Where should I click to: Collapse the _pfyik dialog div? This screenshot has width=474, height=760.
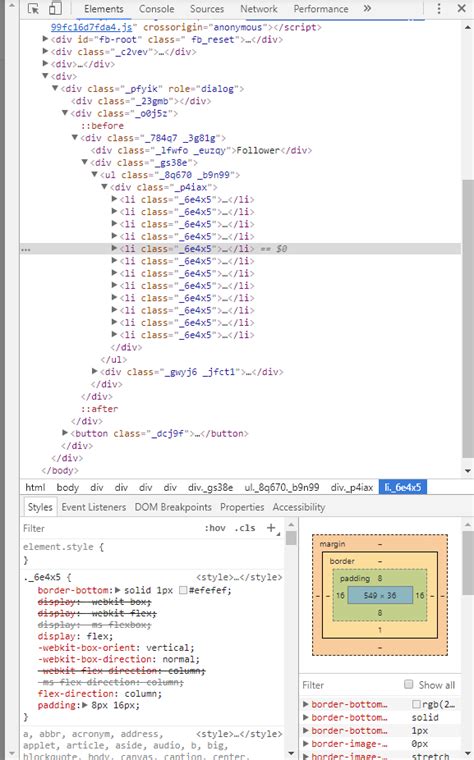[55, 88]
